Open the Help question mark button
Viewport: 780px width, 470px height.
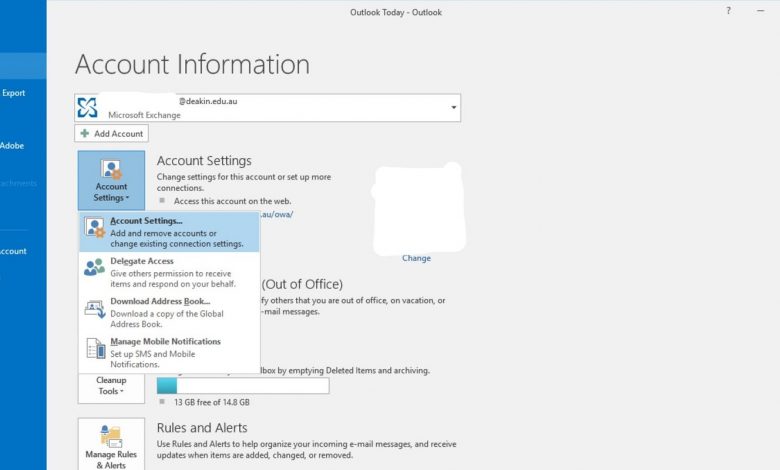point(727,11)
